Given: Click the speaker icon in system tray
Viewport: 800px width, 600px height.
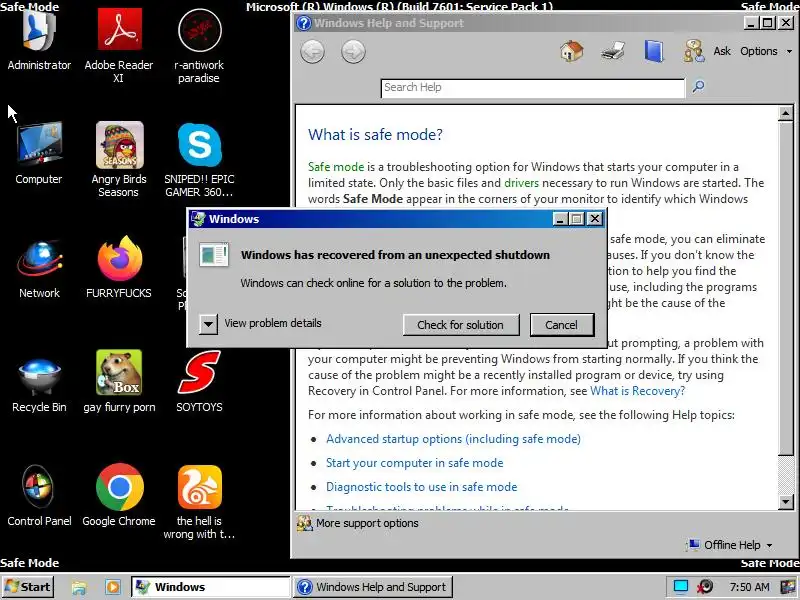Looking at the screenshot, I should [706, 587].
